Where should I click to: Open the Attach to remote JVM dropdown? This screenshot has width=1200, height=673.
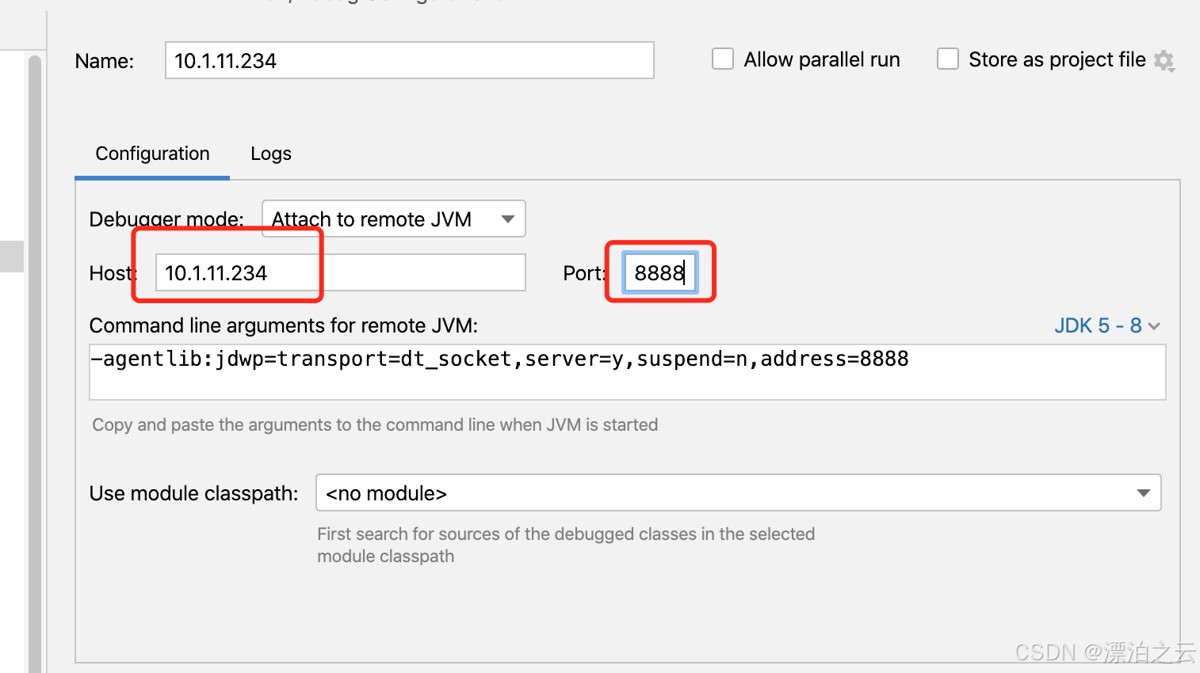click(x=393, y=219)
